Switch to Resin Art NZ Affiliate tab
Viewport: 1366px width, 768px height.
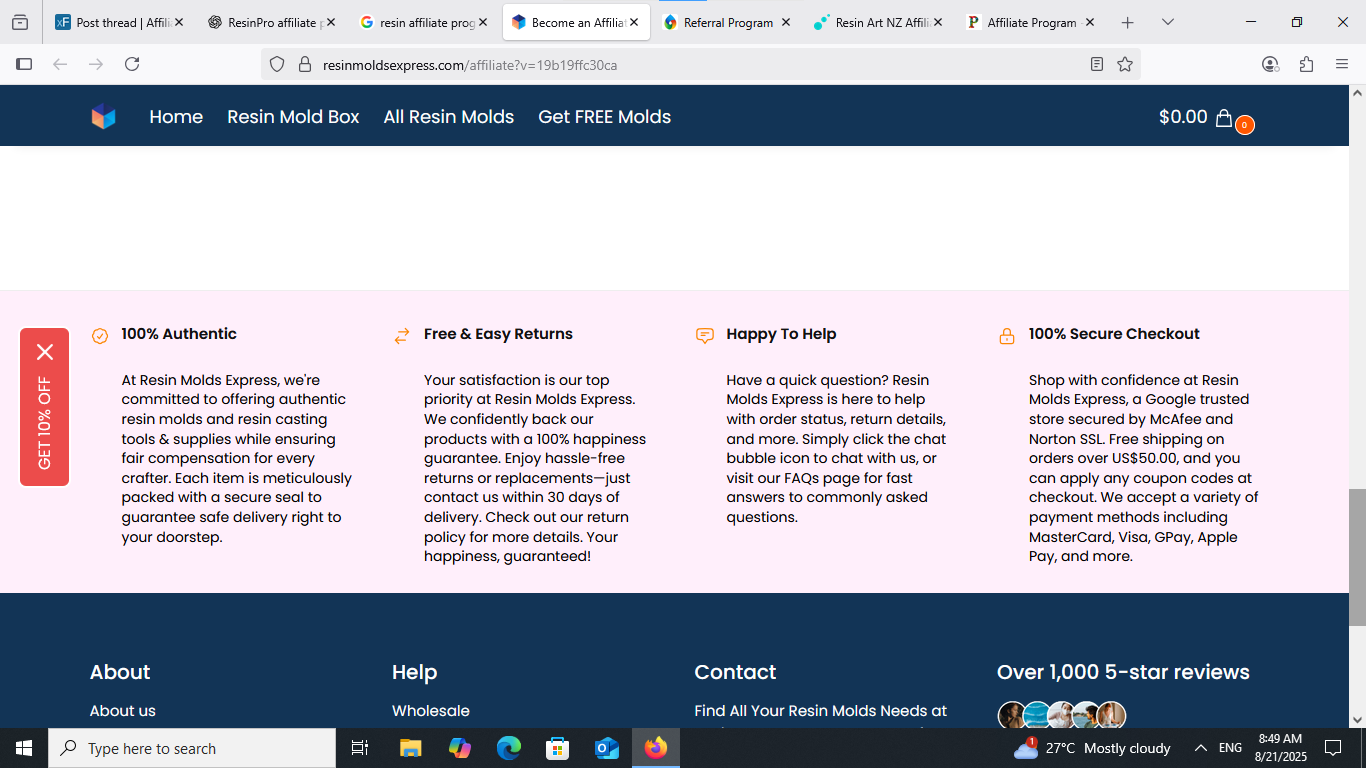[879, 22]
